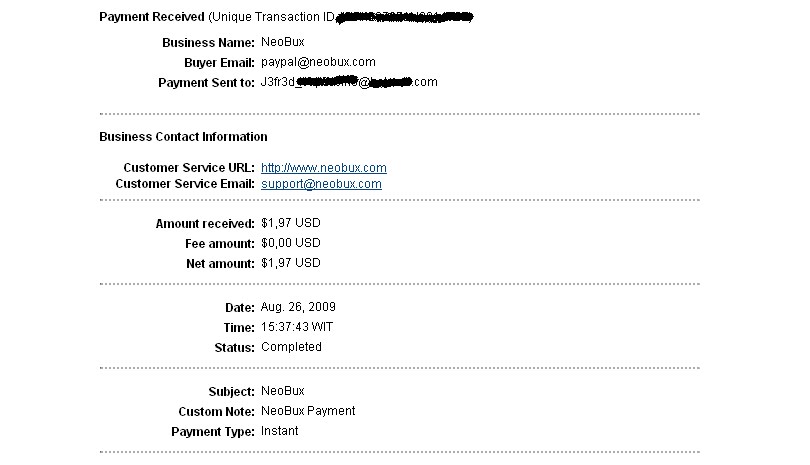The width and height of the screenshot is (810, 465).
Task: Click the Payment Sent to email address
Action: click(349, 82)
